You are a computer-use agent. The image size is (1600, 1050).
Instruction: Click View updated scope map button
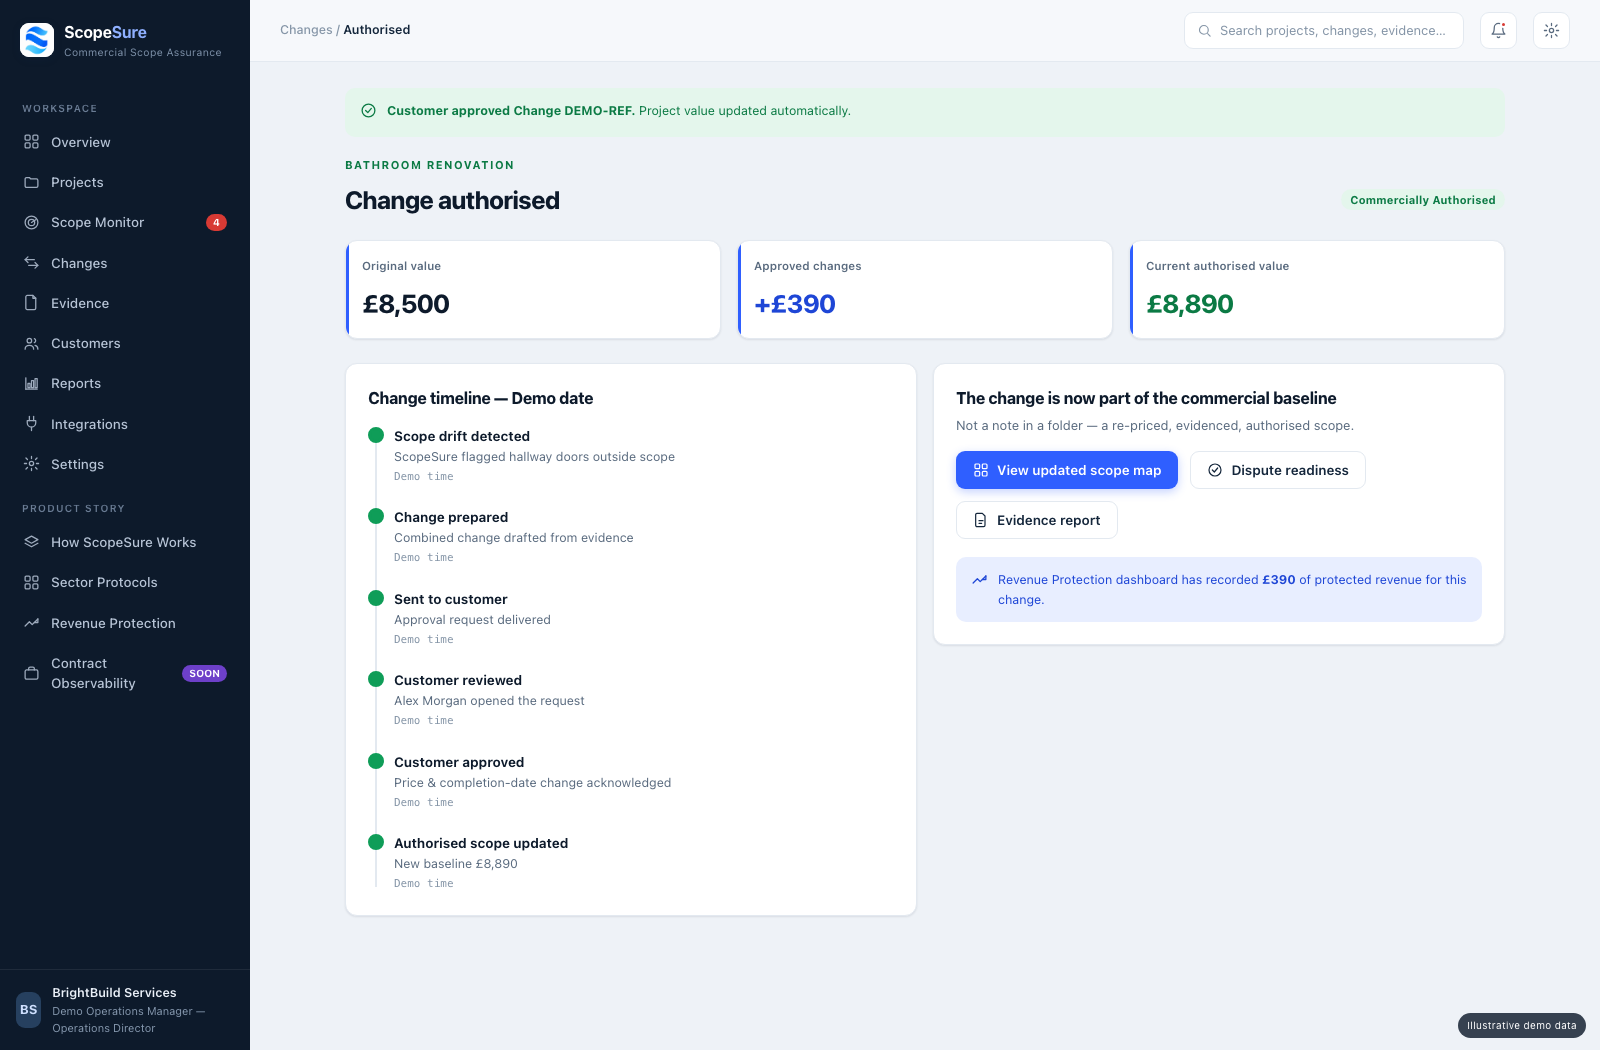1067,470
